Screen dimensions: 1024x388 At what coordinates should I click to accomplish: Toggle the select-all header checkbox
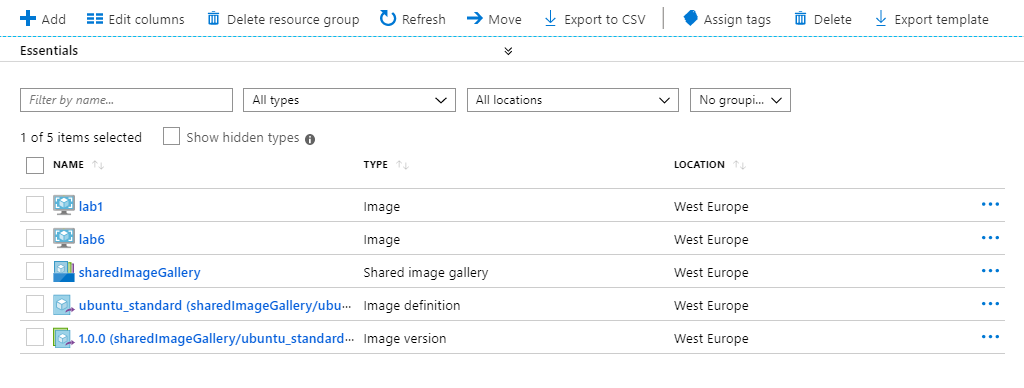[x=35, y=165]
